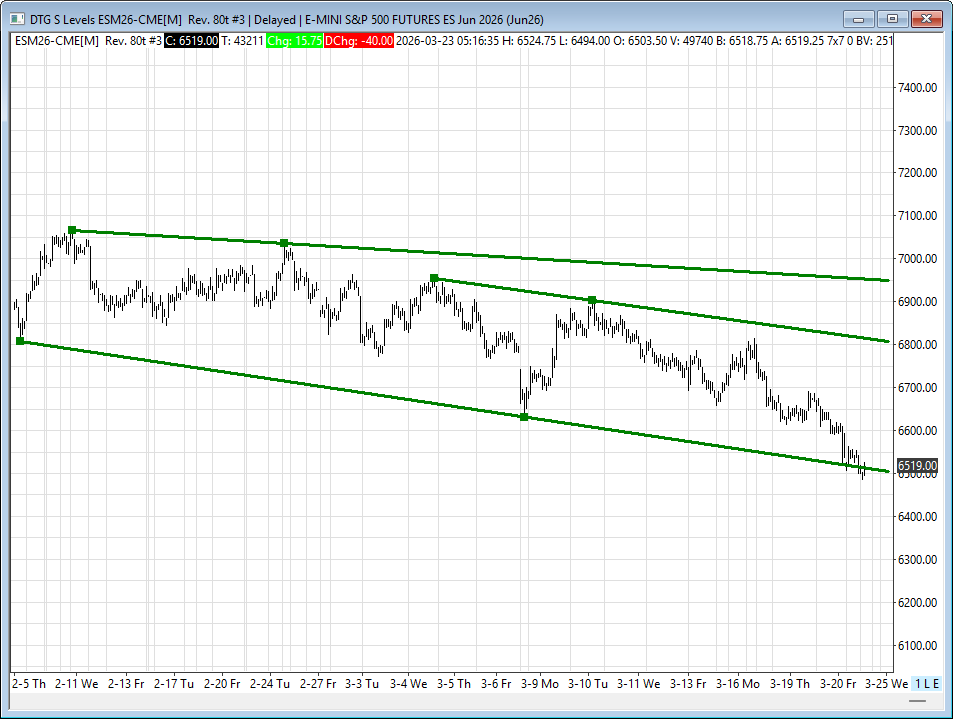Click the 6519.00 current price marker on scale
Image resolution: width=953 pixels, height=719 pixels.
coord(916,466)
